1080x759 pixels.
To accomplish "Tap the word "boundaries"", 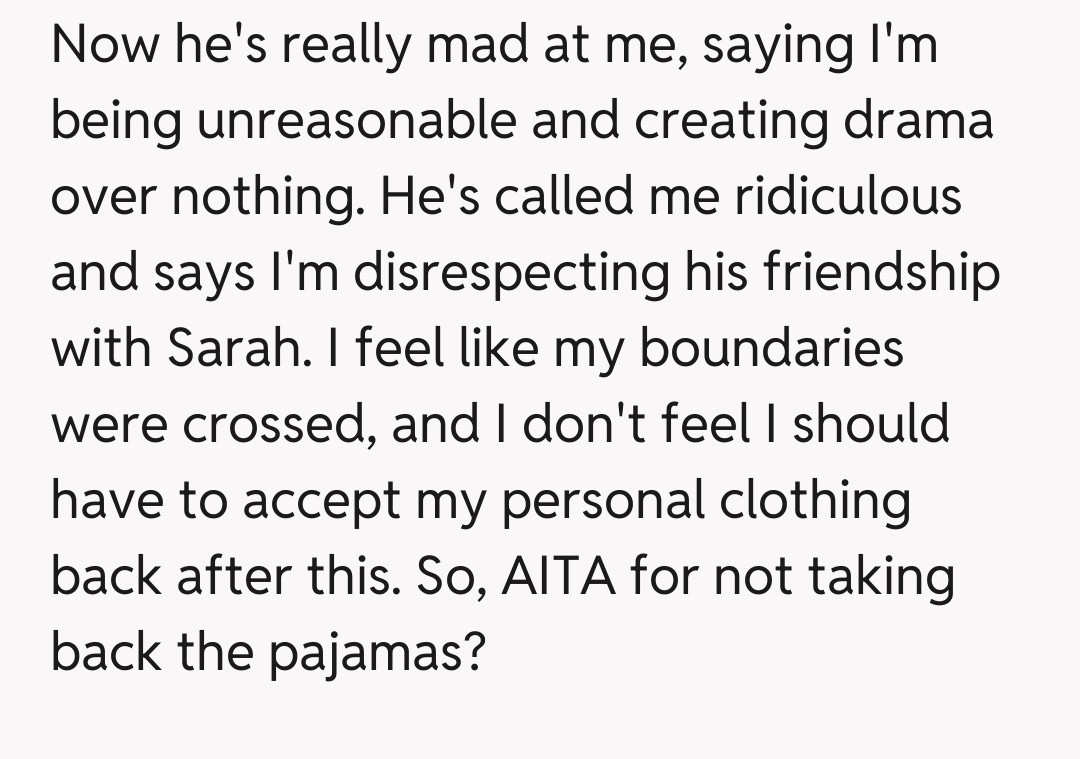I will (771, 348).
